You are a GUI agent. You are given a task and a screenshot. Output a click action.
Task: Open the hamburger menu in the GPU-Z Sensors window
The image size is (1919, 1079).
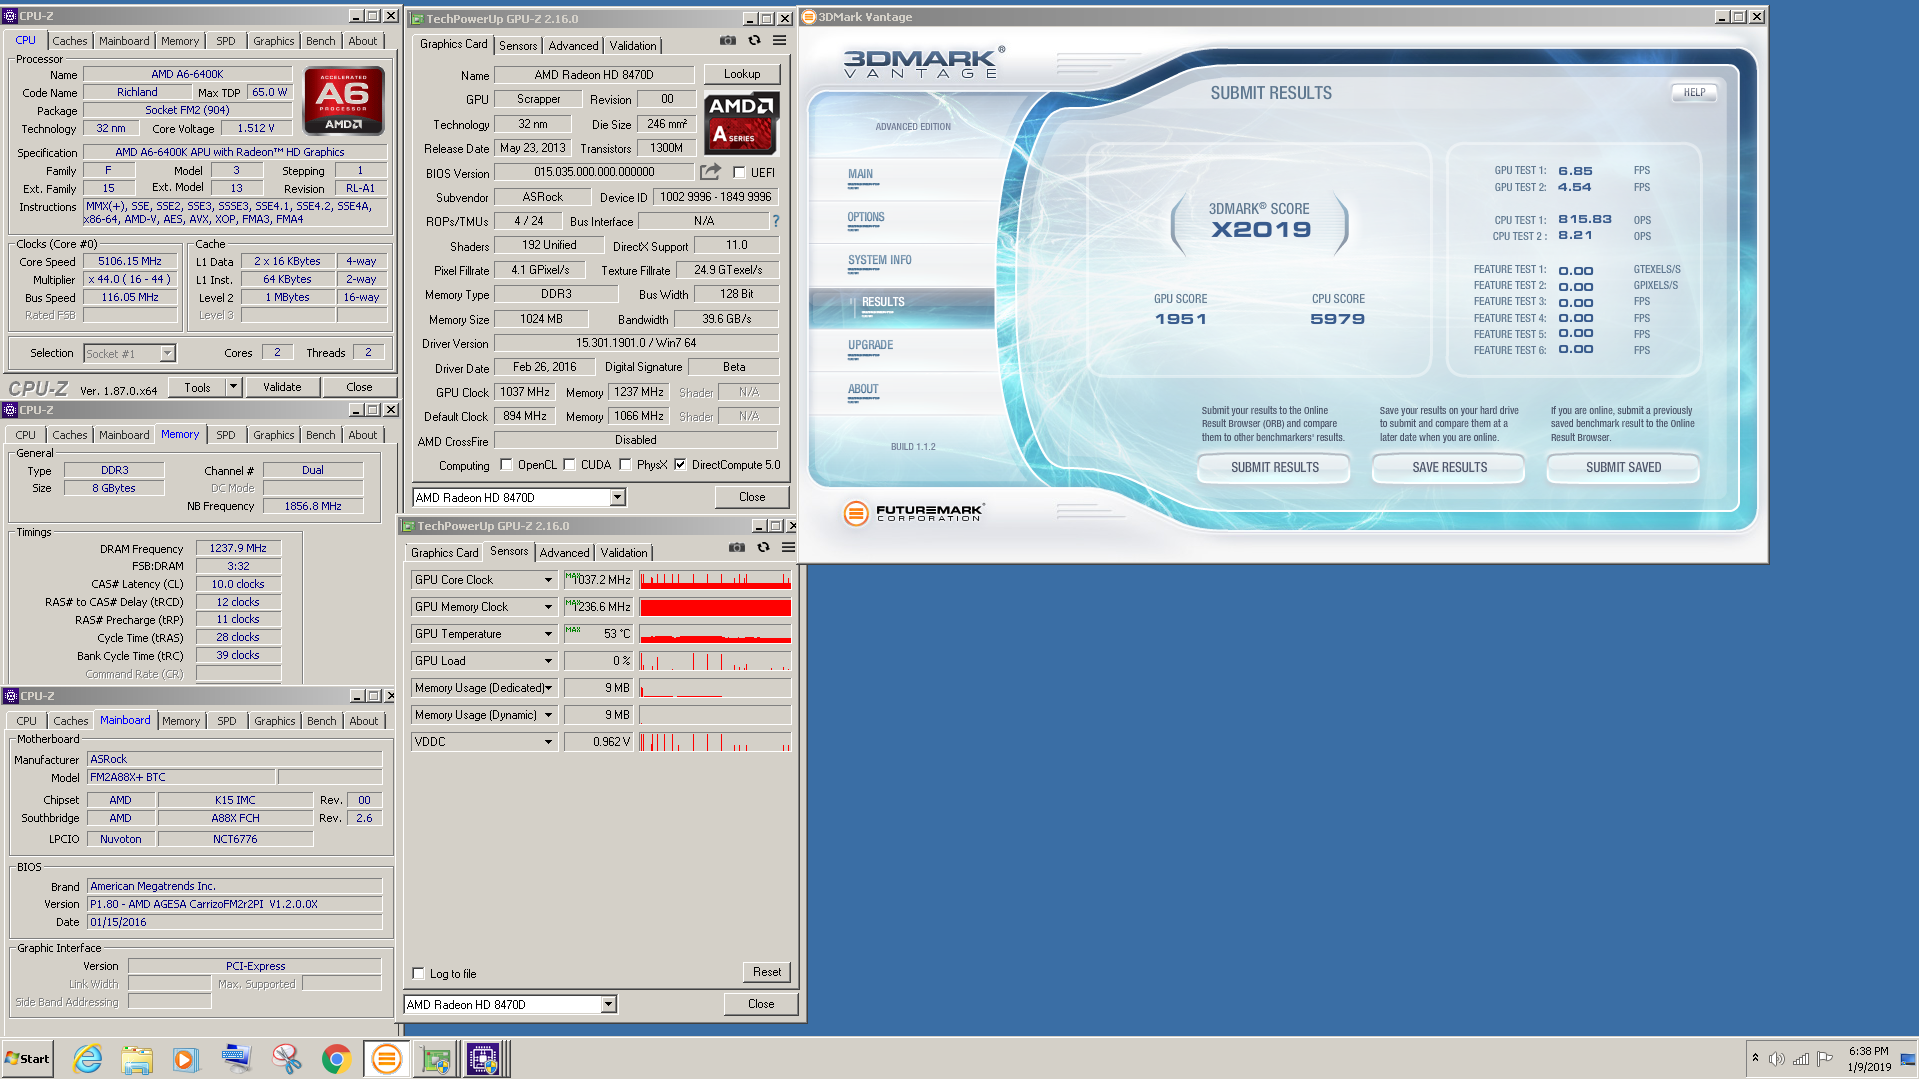788,548
